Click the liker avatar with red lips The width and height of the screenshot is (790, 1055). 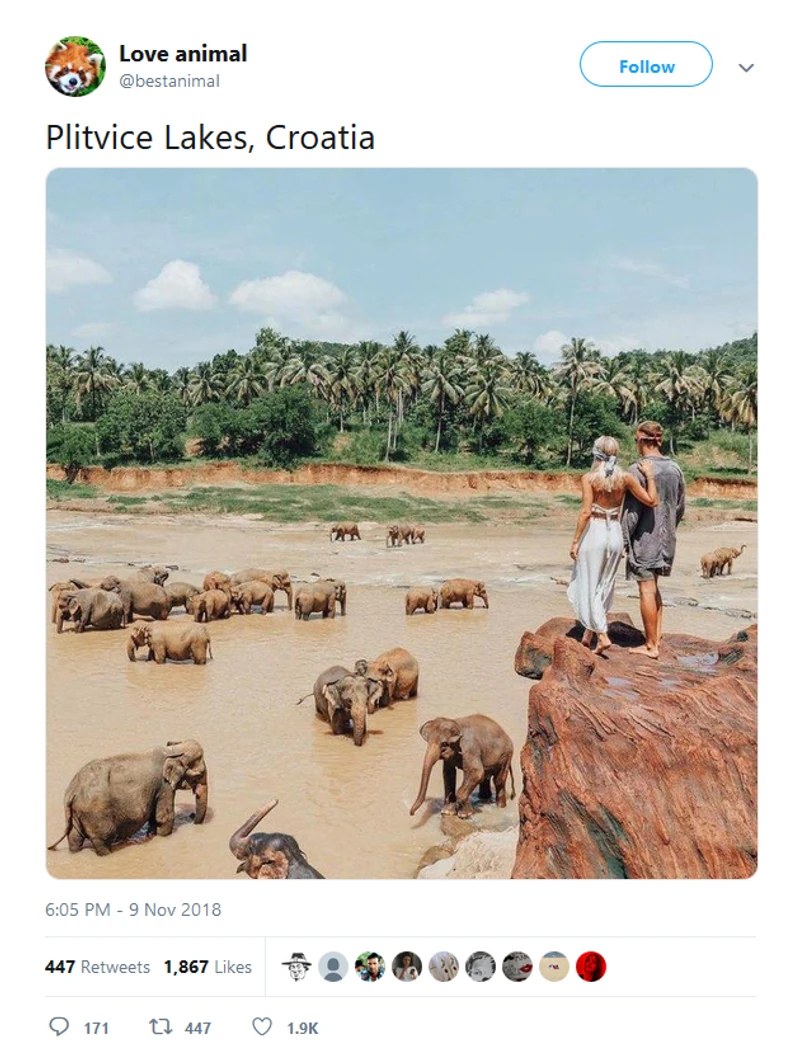coord(517,966)
